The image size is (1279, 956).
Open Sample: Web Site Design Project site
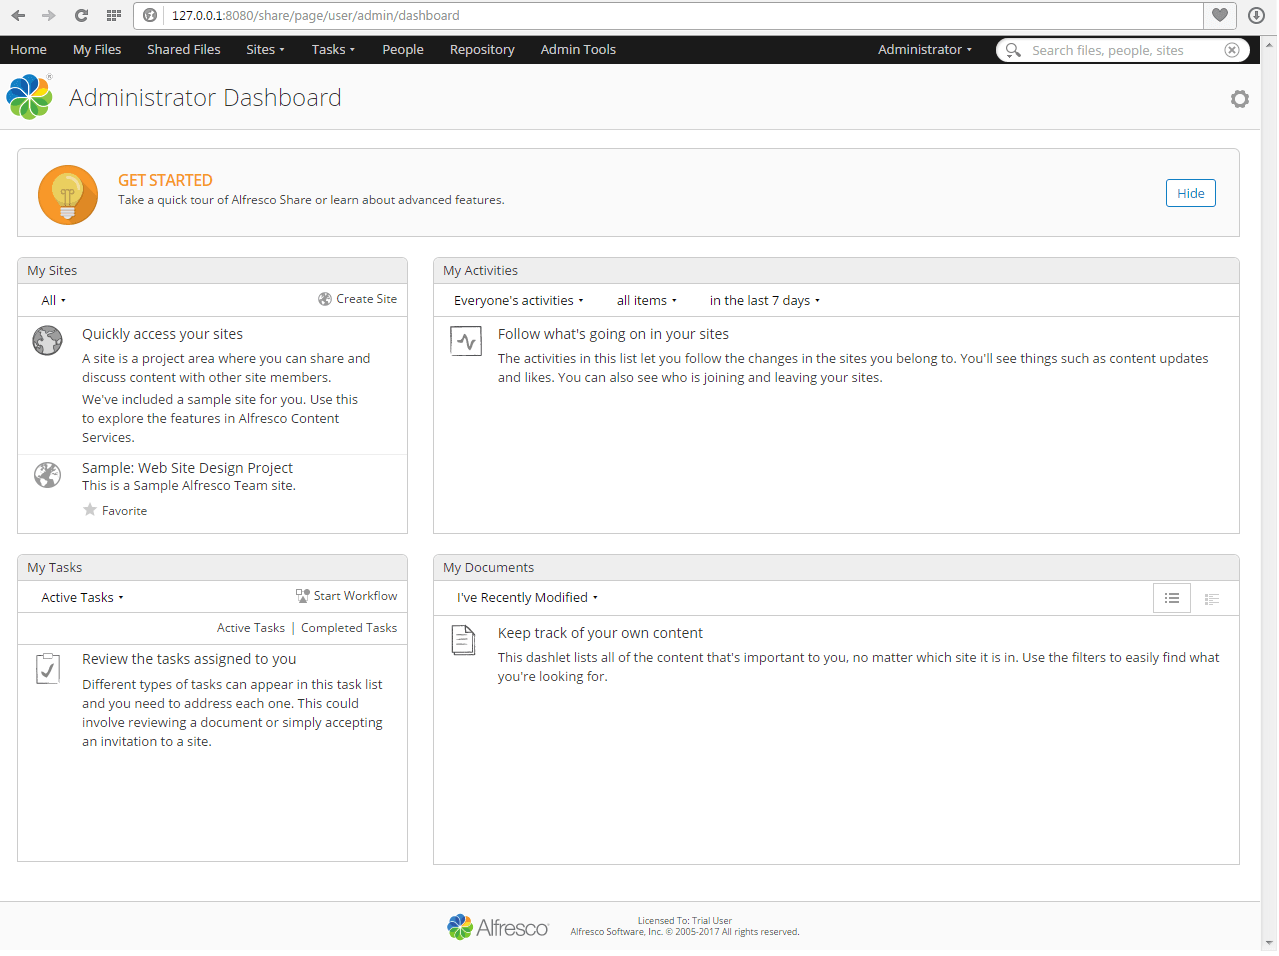click(187, 468)
